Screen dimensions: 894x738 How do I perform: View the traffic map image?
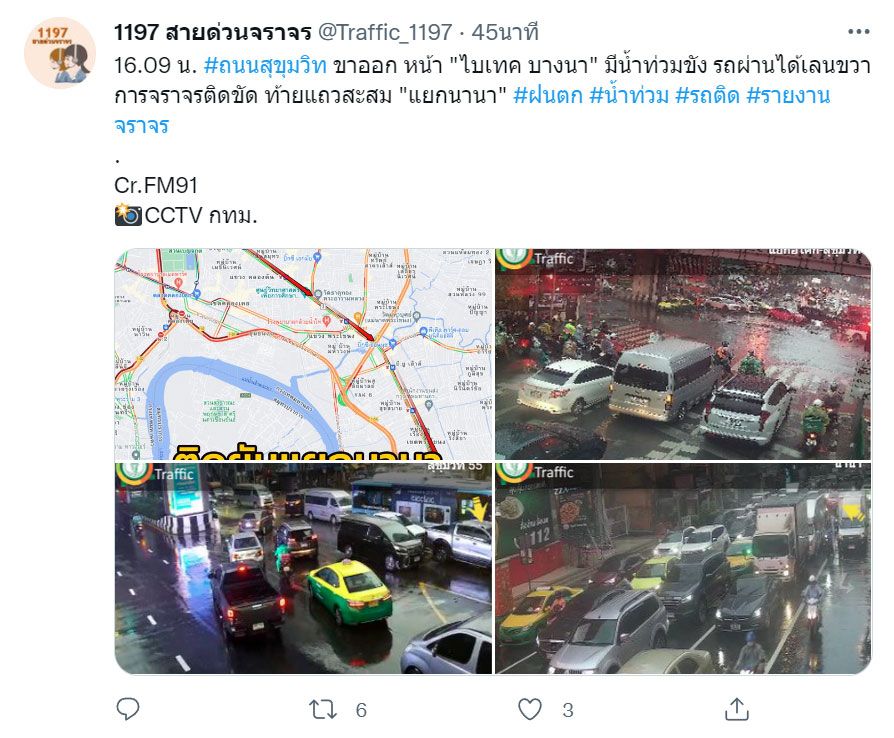tap(303, 354)
